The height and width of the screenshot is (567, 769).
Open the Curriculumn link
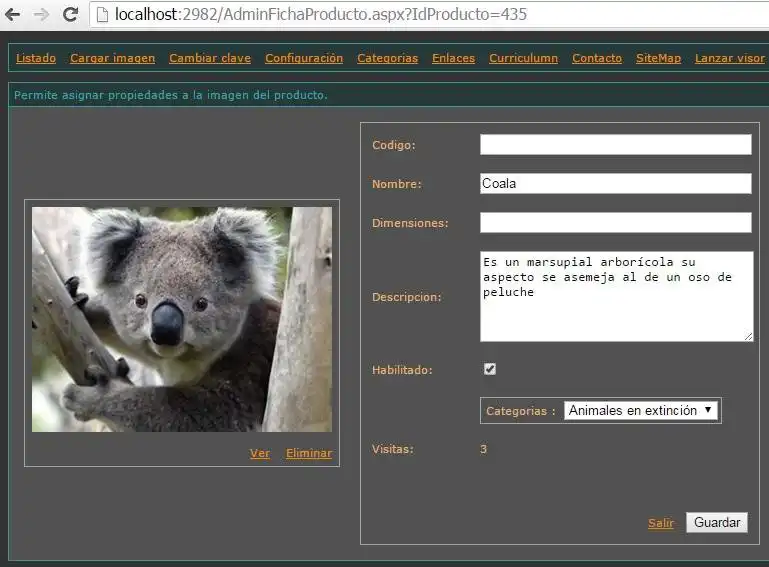523,58
